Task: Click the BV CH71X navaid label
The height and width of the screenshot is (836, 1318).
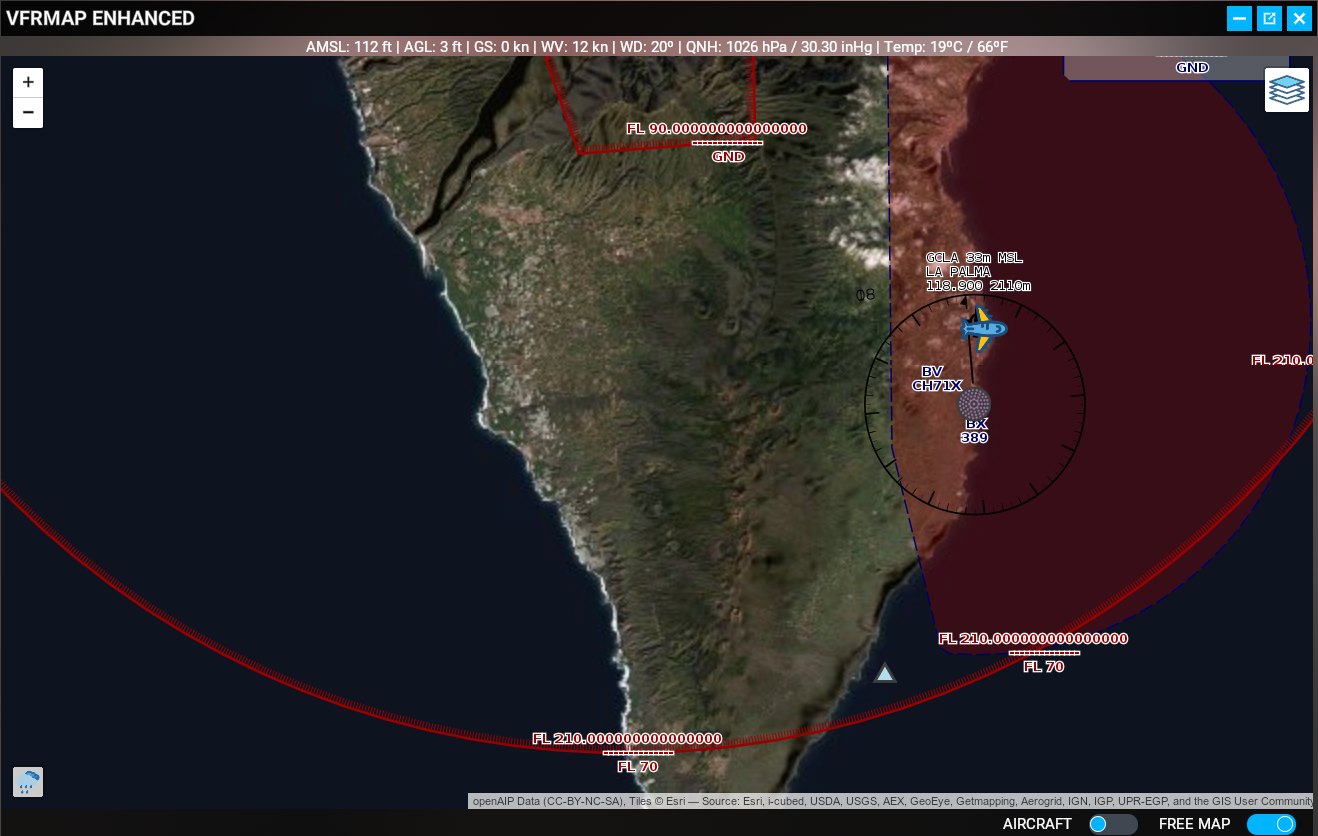Action: (936, 379)
